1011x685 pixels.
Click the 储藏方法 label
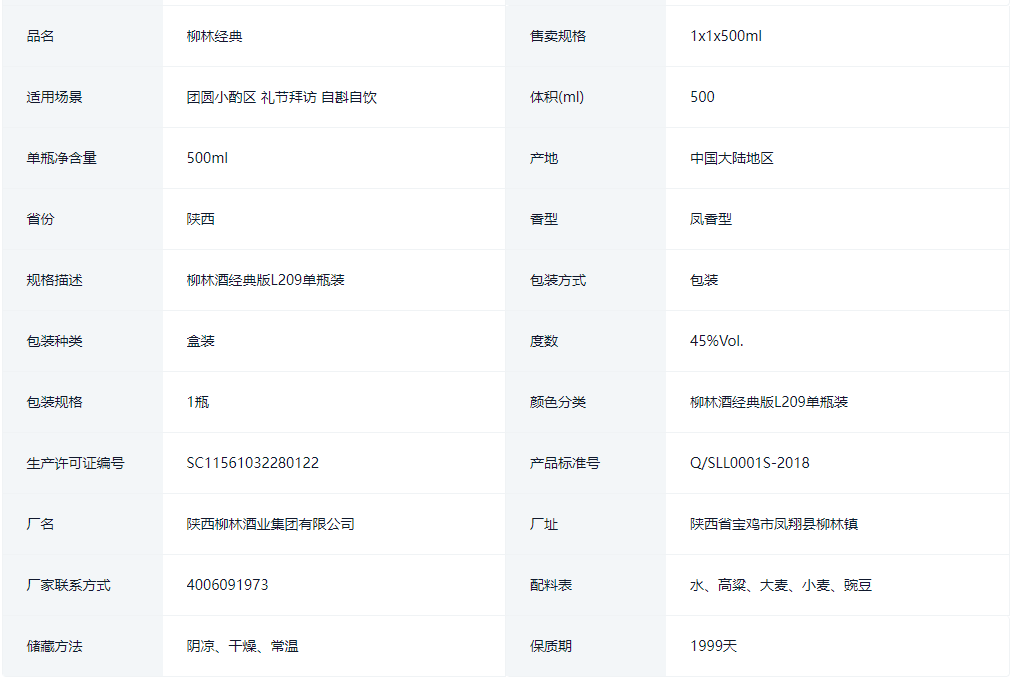click(54, 646)
